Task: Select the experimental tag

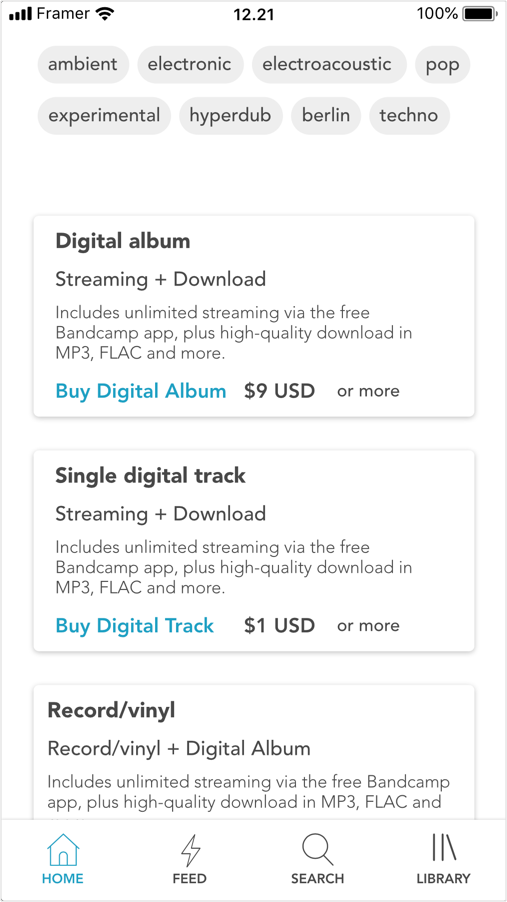Action: (x=104, y=116)
